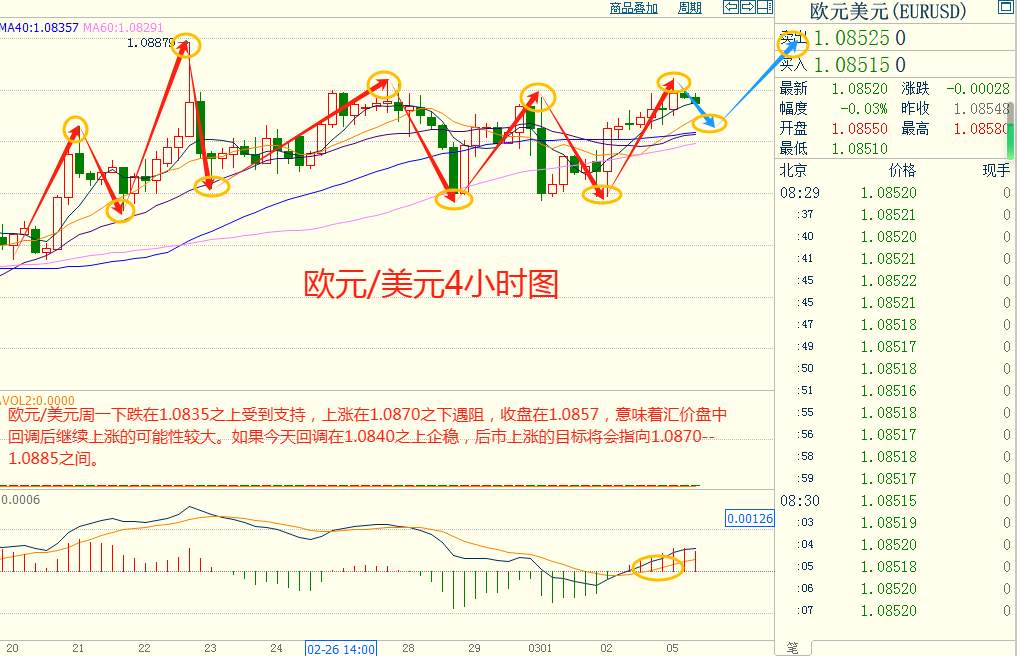Click the 欧元美元(EURUSD) panel title
Screen dimensions: 1017x656
888,11
